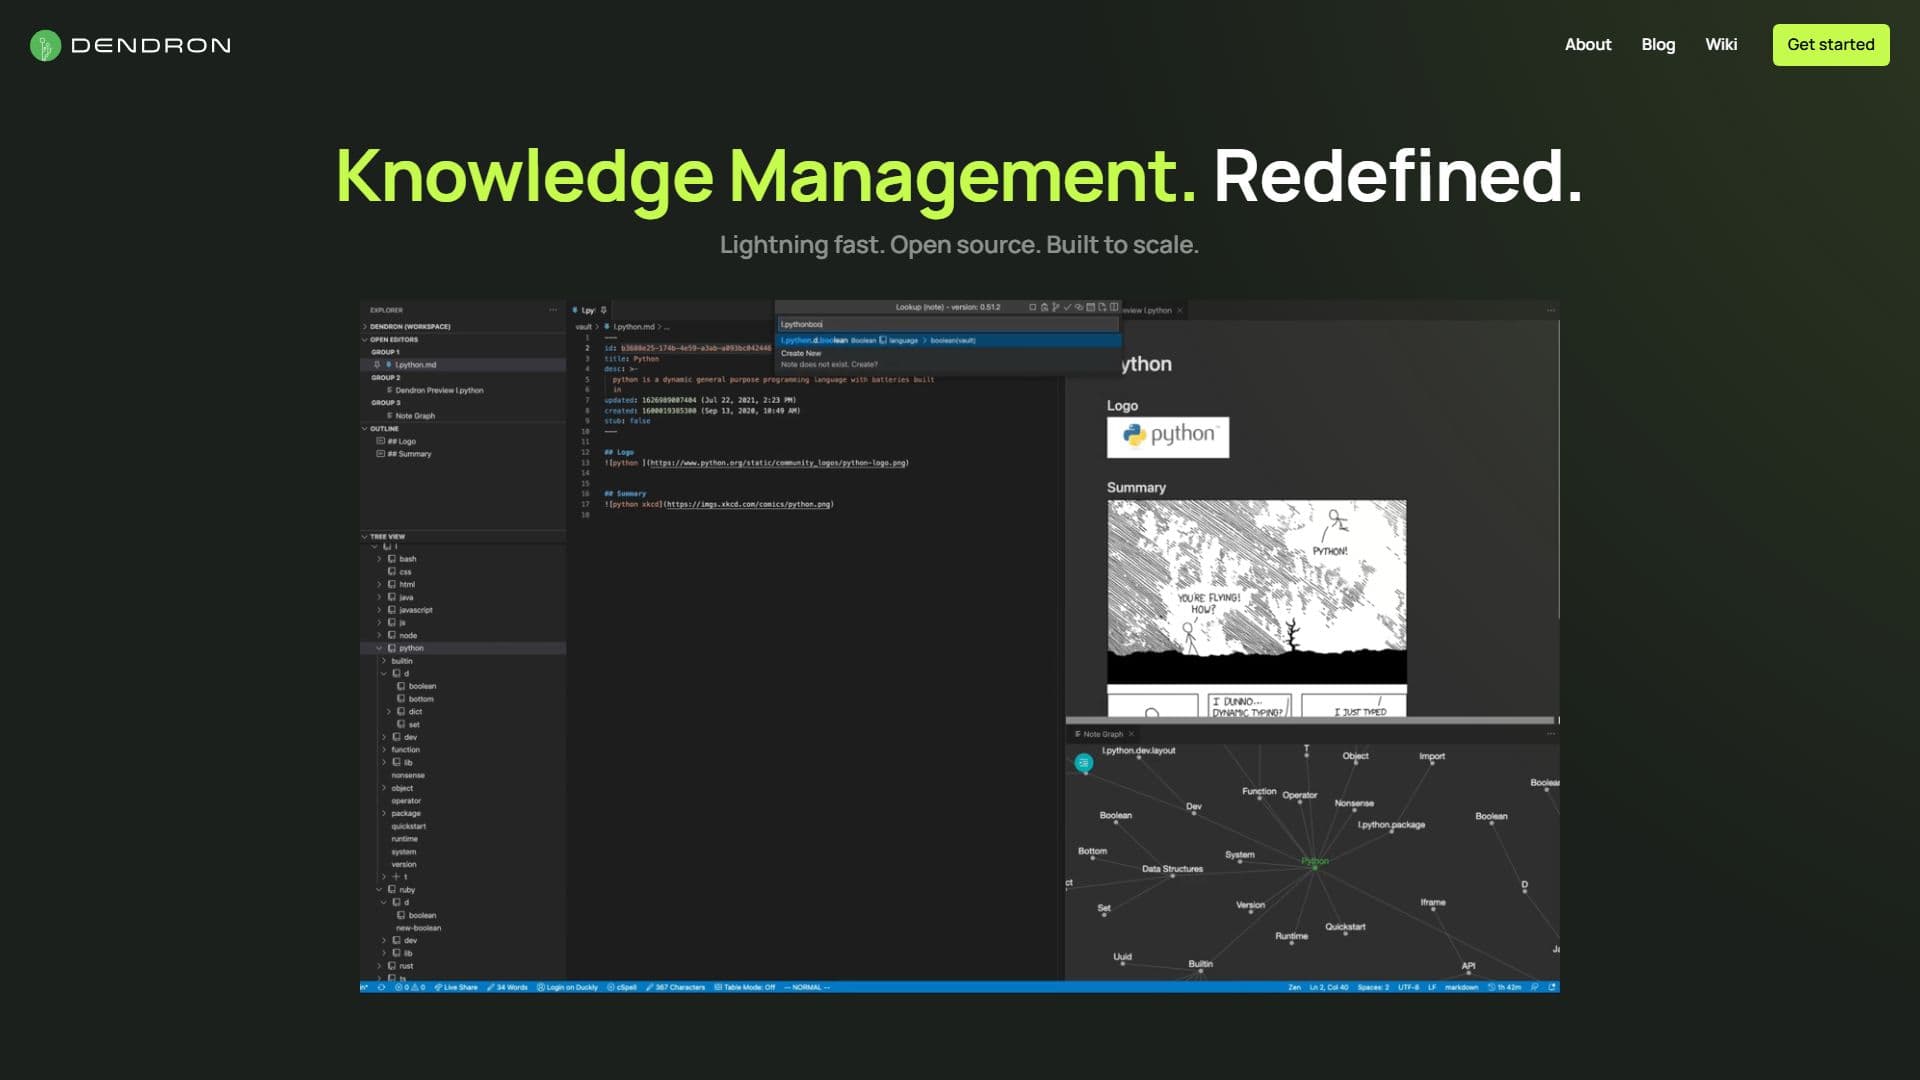Click vault in the editor breadcrumb
Screen dimensions: 1920x1080
tap(583, 327)
